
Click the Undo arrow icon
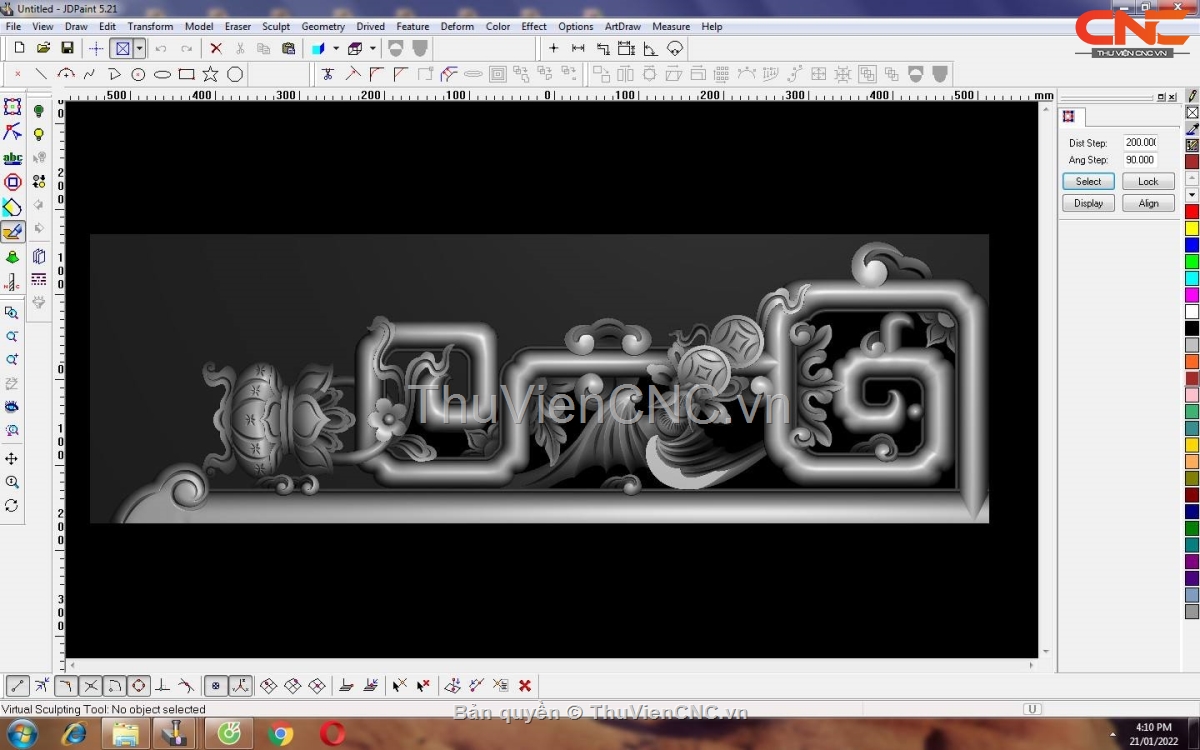click(161, 48)
